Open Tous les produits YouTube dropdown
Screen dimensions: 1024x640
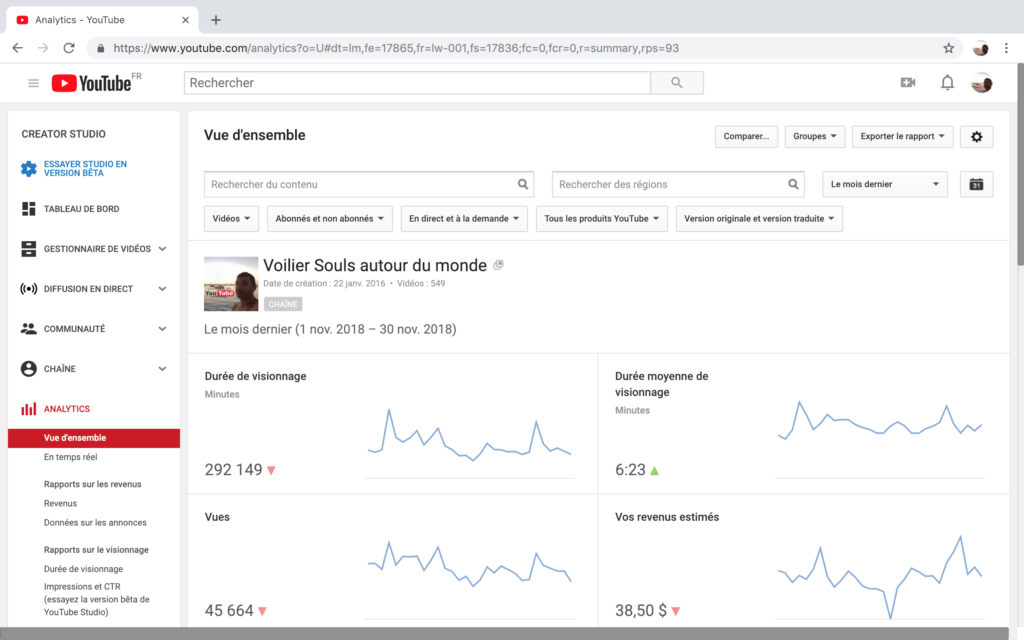[x=601, y=219]
